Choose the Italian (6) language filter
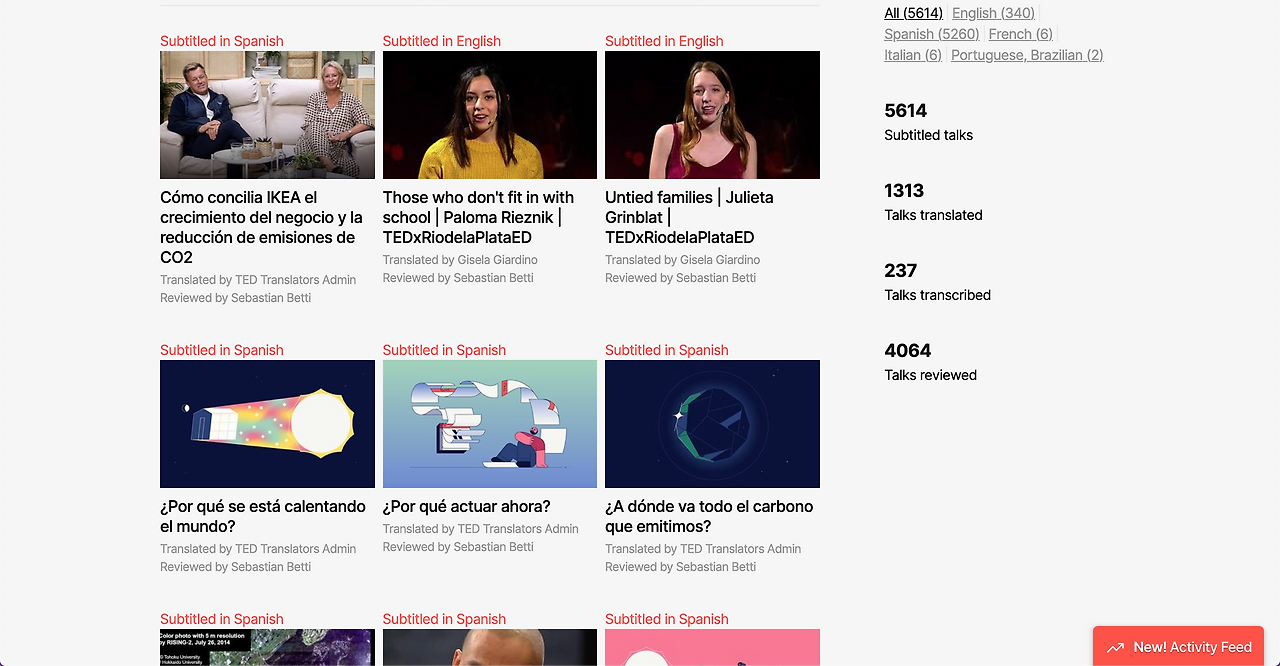Viewport: 1280px width, 666px height. click(913, 55)
